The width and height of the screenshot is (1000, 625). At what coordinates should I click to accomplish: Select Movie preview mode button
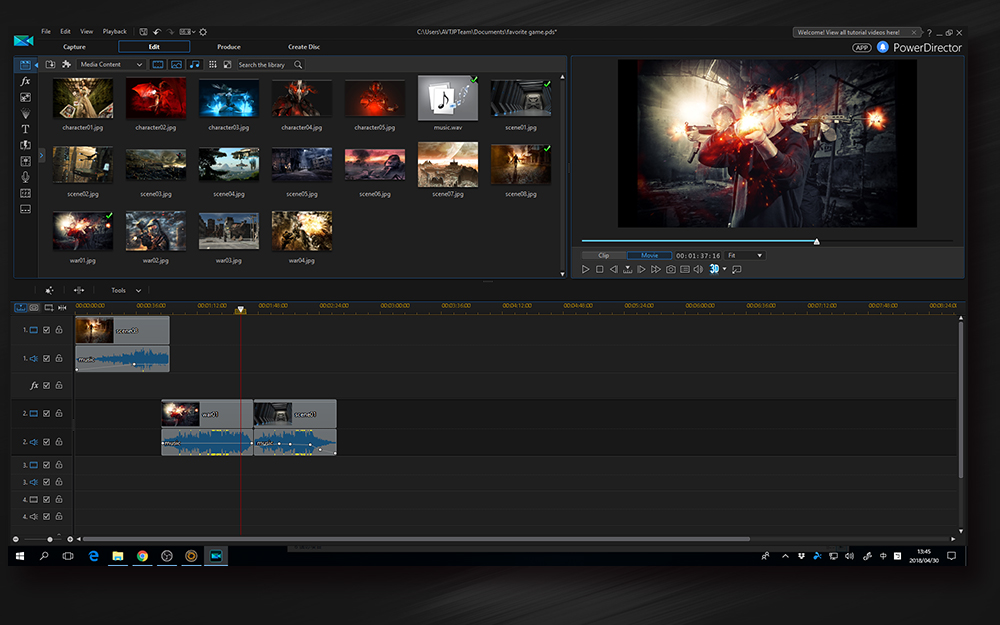coord(649,256)
